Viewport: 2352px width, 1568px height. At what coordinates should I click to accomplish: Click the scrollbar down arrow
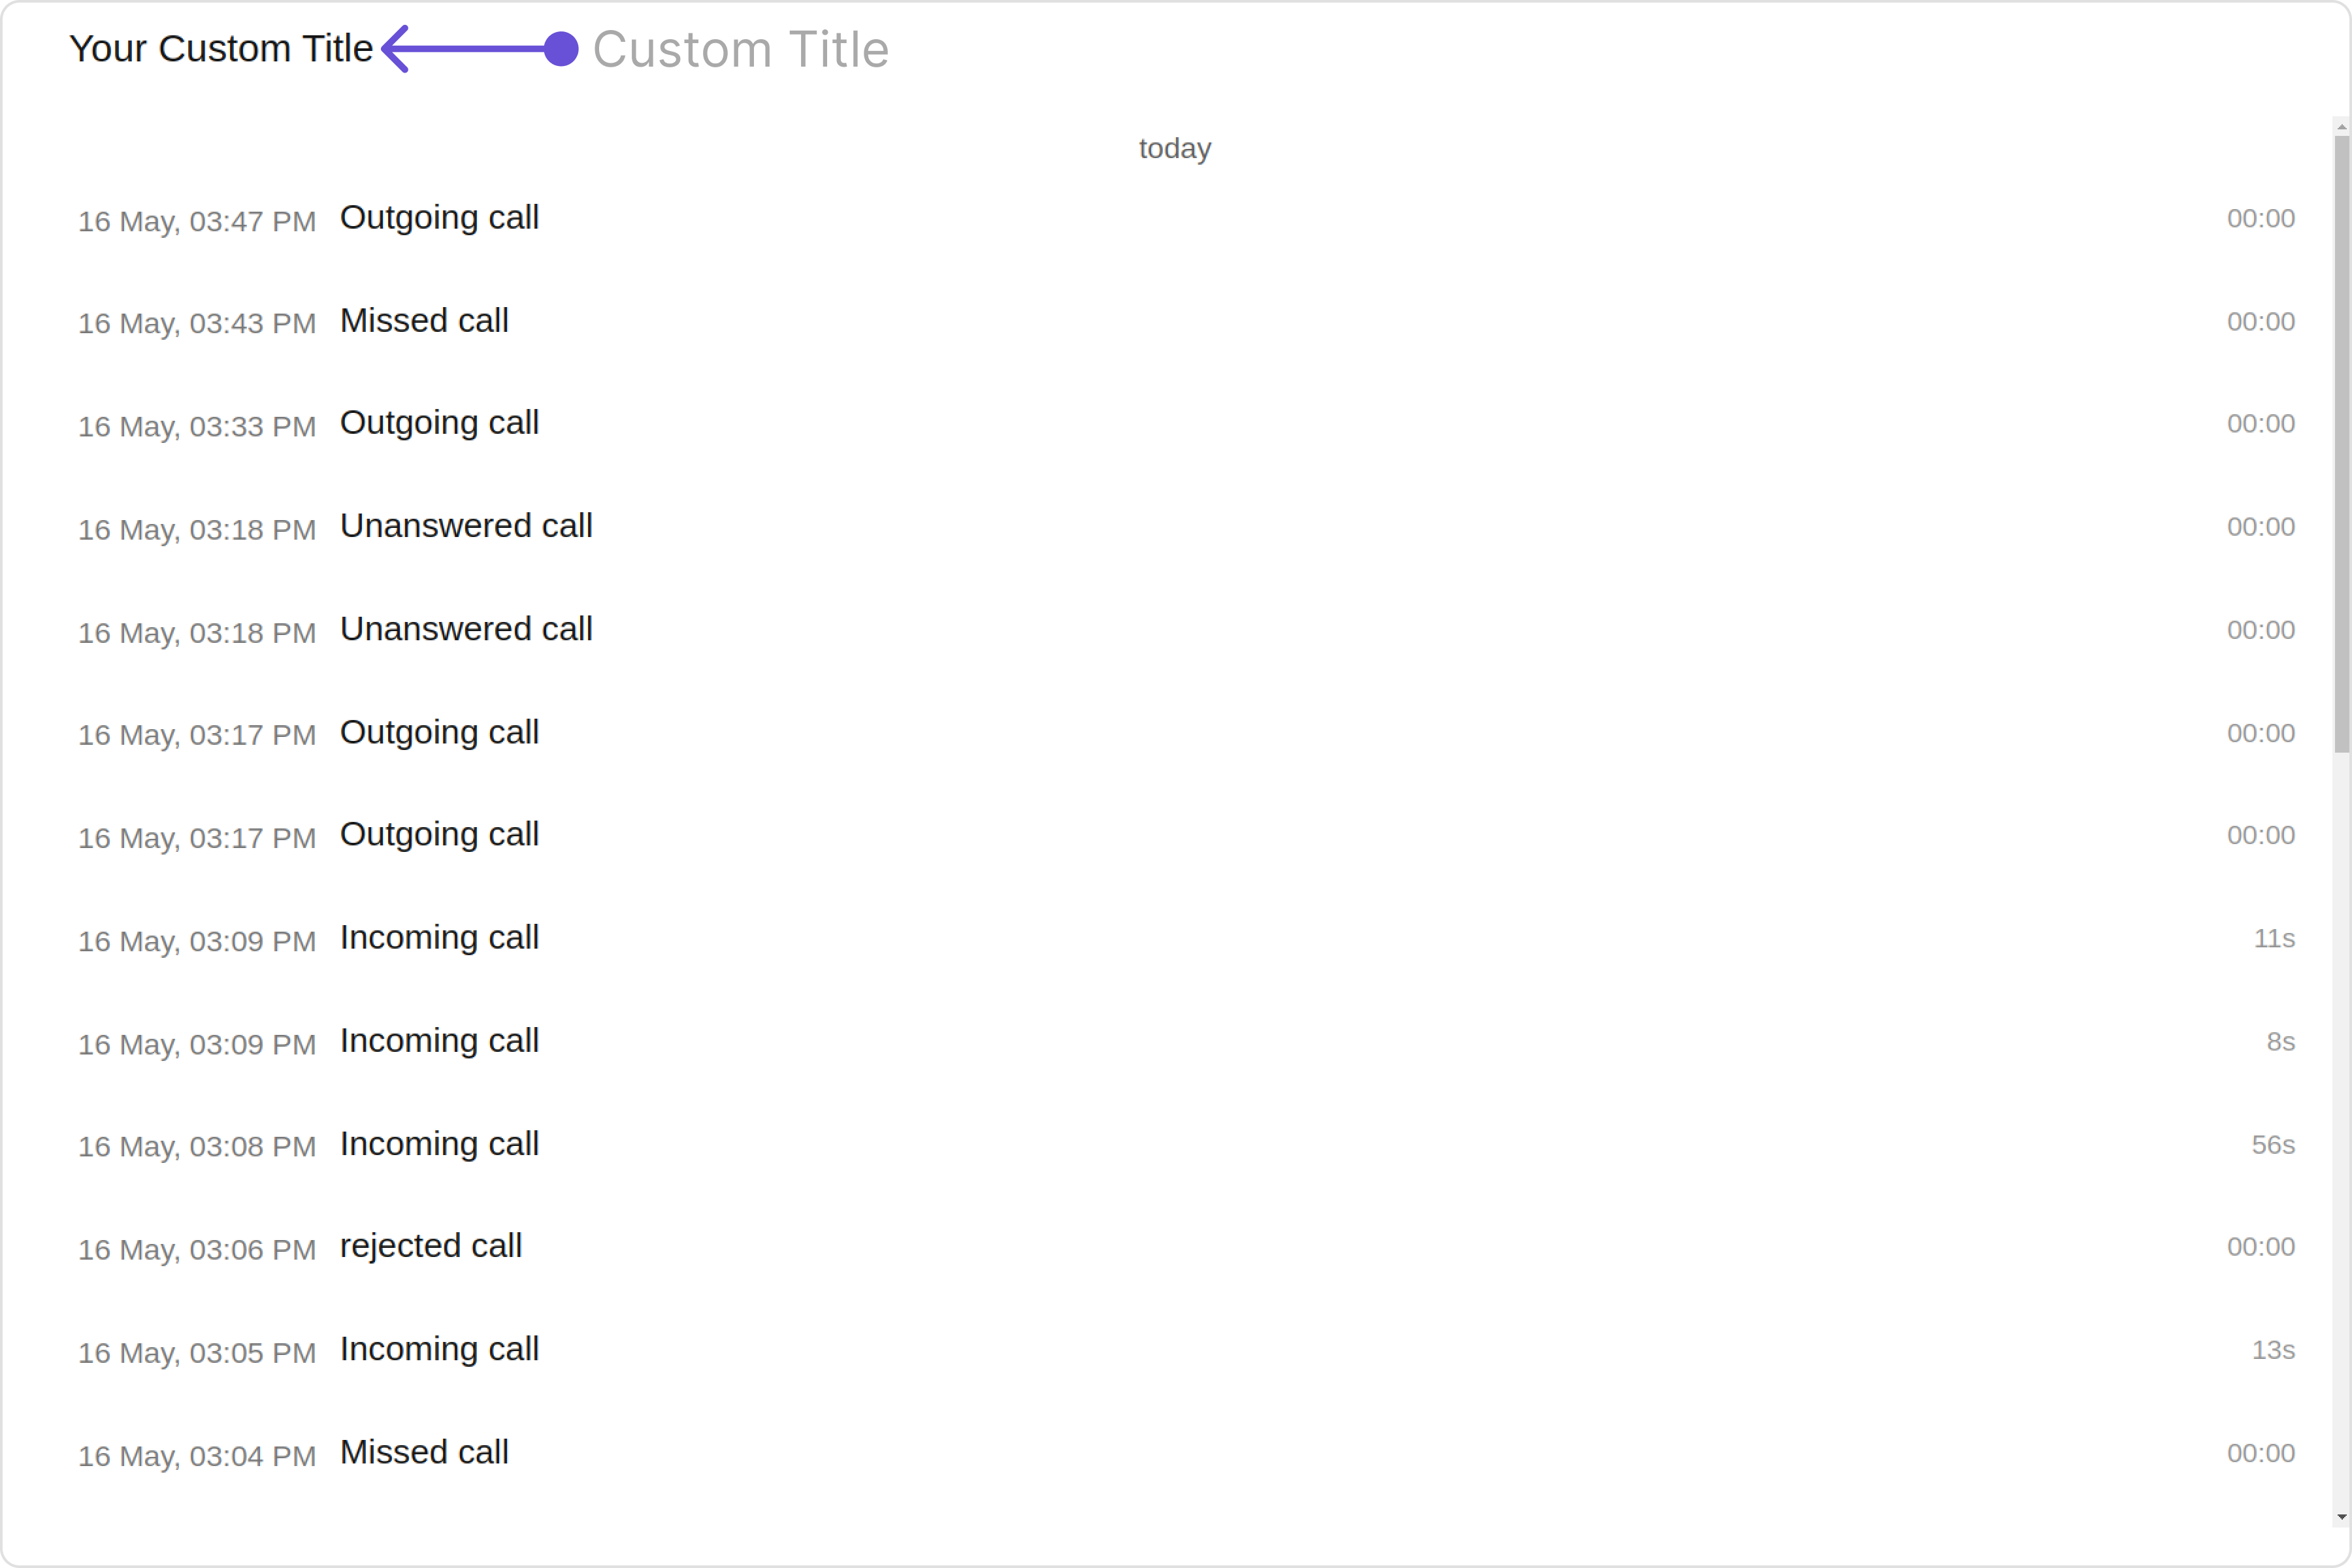2341,1518
